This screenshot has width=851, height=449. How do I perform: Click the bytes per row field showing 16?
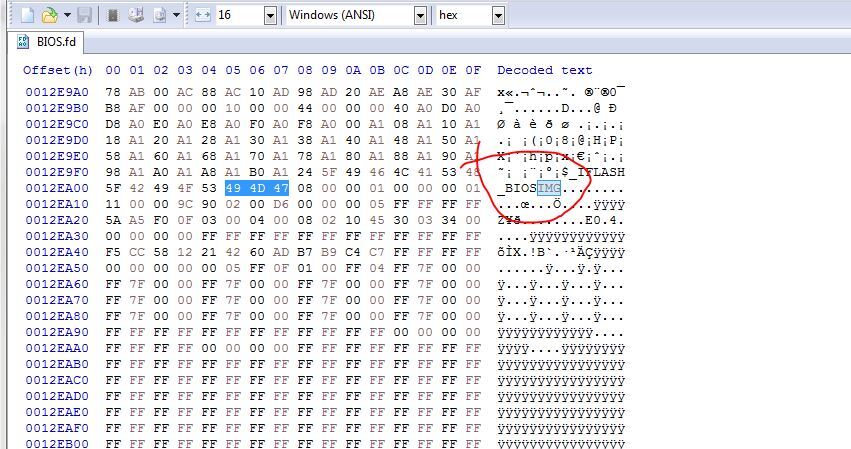pyautogui.click(x=239, y=15)
